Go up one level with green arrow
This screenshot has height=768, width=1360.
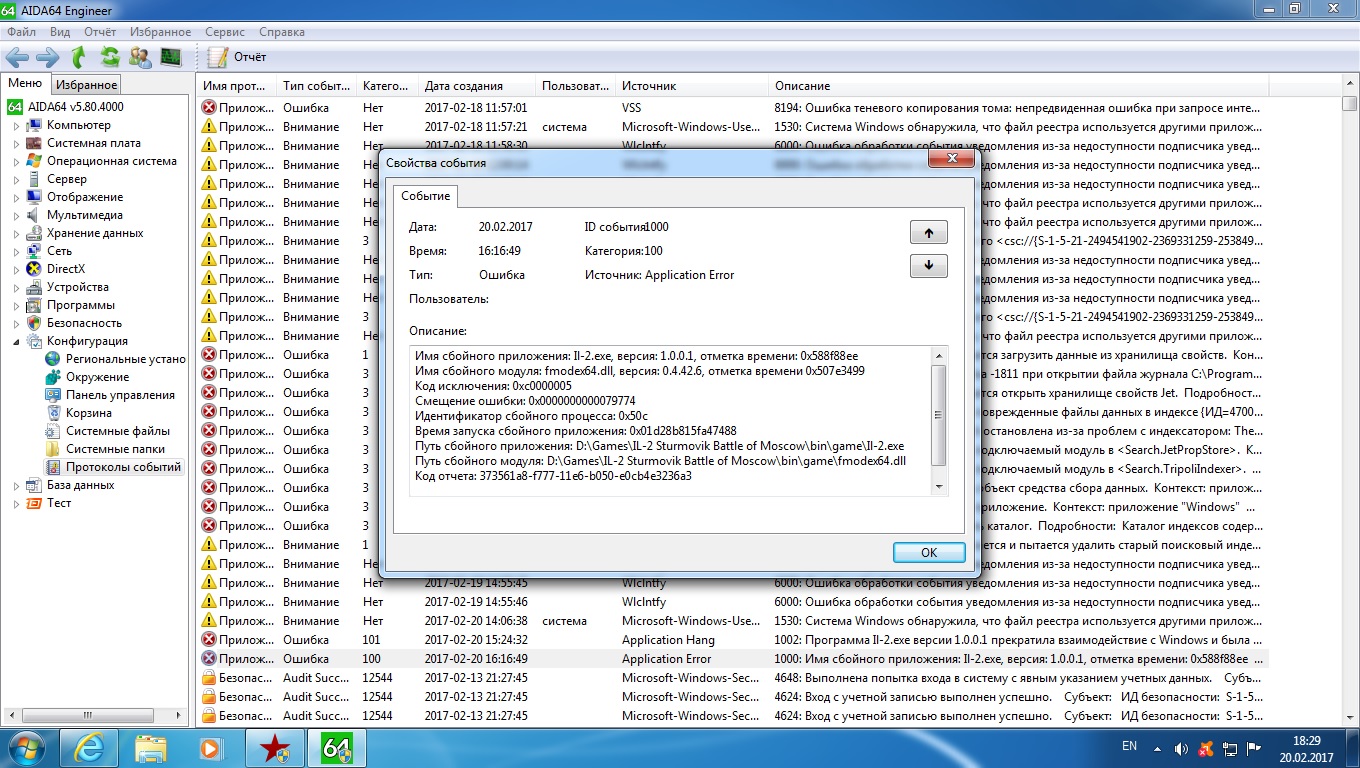click(x=78, y=57)
